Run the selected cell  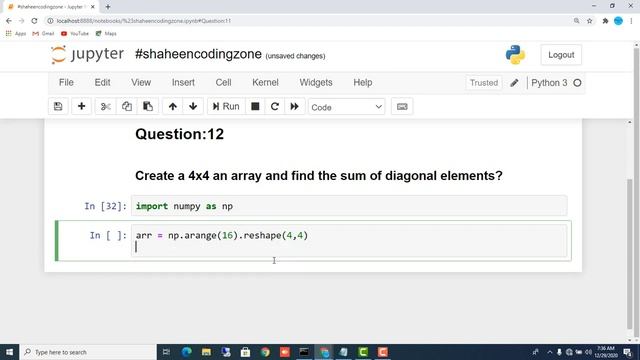pyautogui.click(x=226, y=107)
